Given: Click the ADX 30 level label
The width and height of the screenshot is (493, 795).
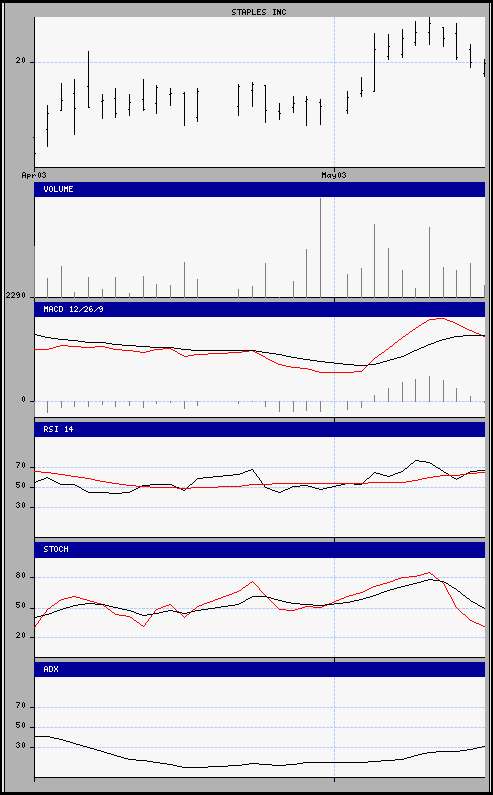Looking at the screenshot, I should 20,746.
